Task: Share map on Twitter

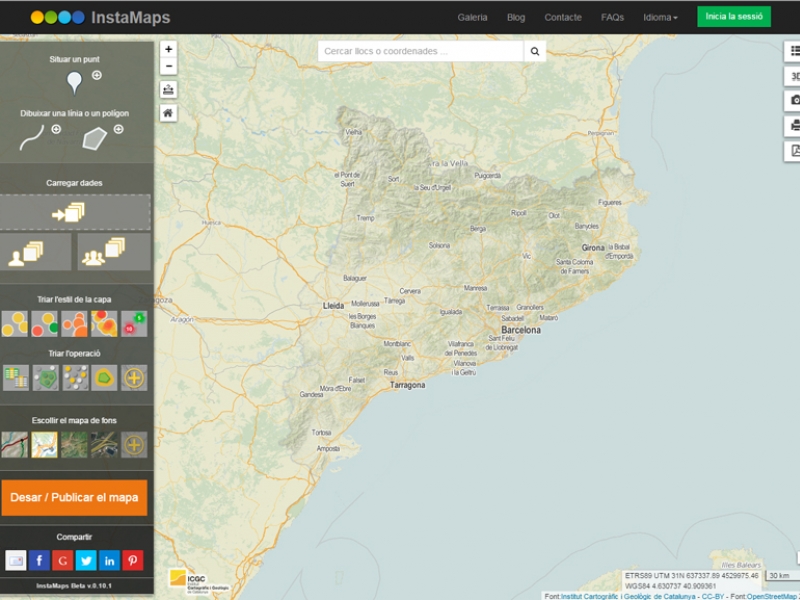Action: [86, 560]
